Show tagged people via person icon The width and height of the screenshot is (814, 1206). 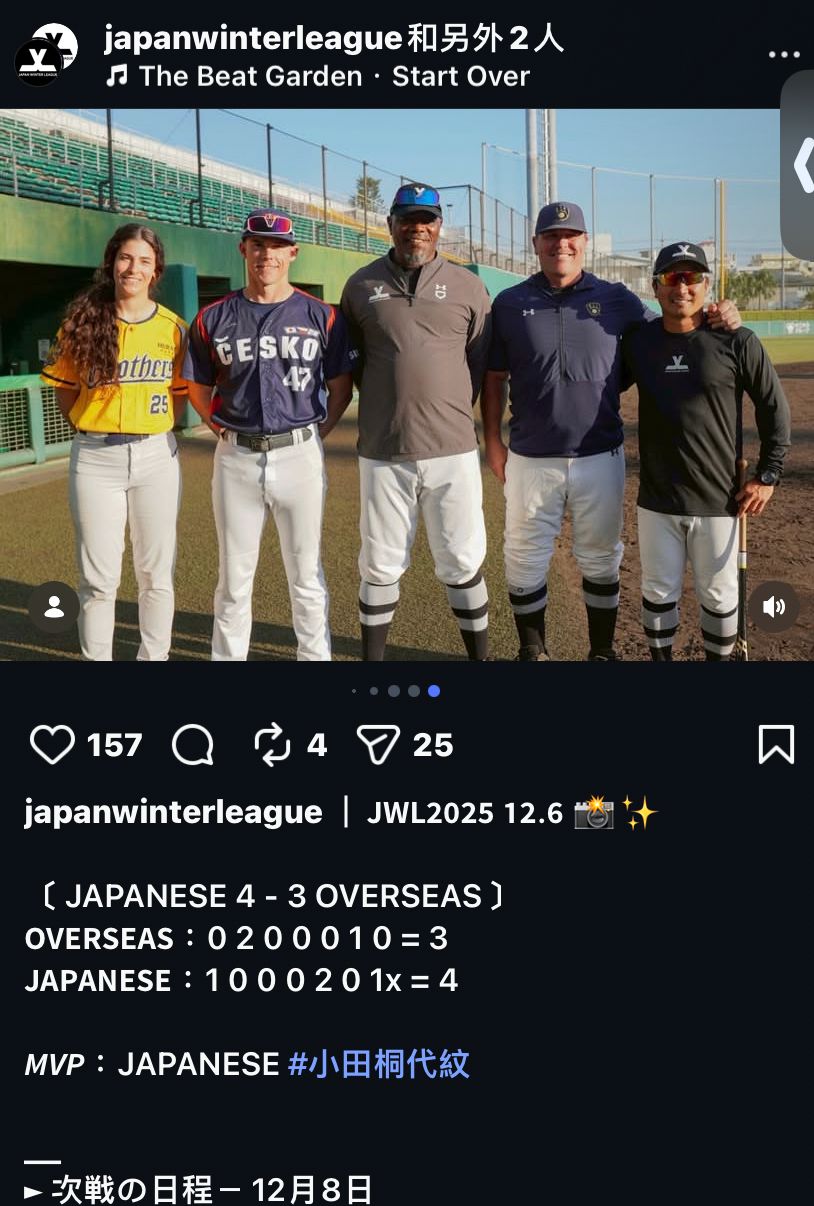click(54, 607)
